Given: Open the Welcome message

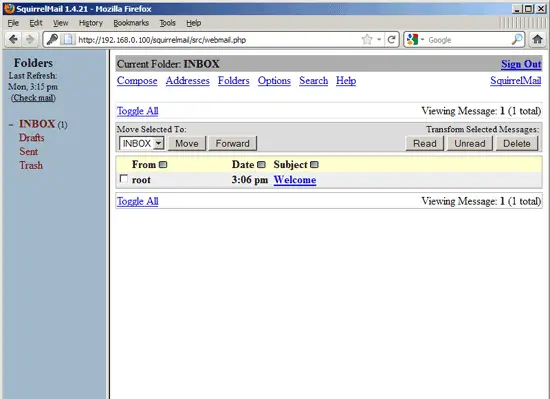Looking at the screenshot, I should click(x=295, y=180).
